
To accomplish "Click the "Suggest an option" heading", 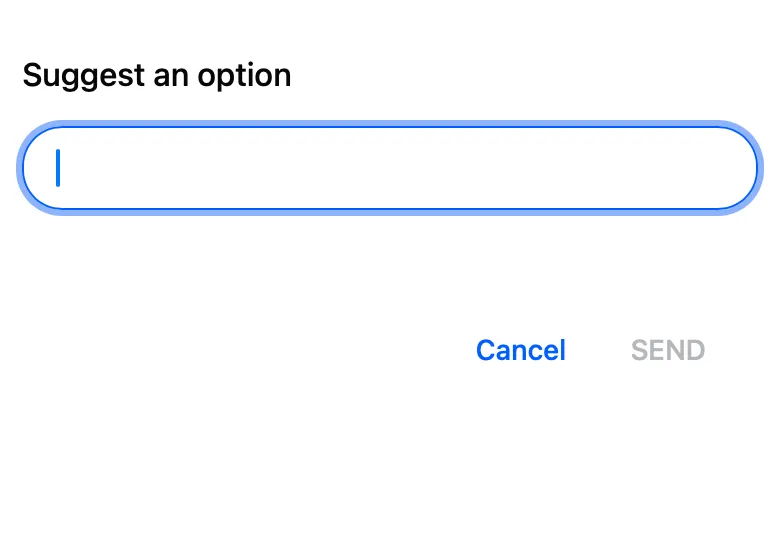I will (x=157, y=75).
